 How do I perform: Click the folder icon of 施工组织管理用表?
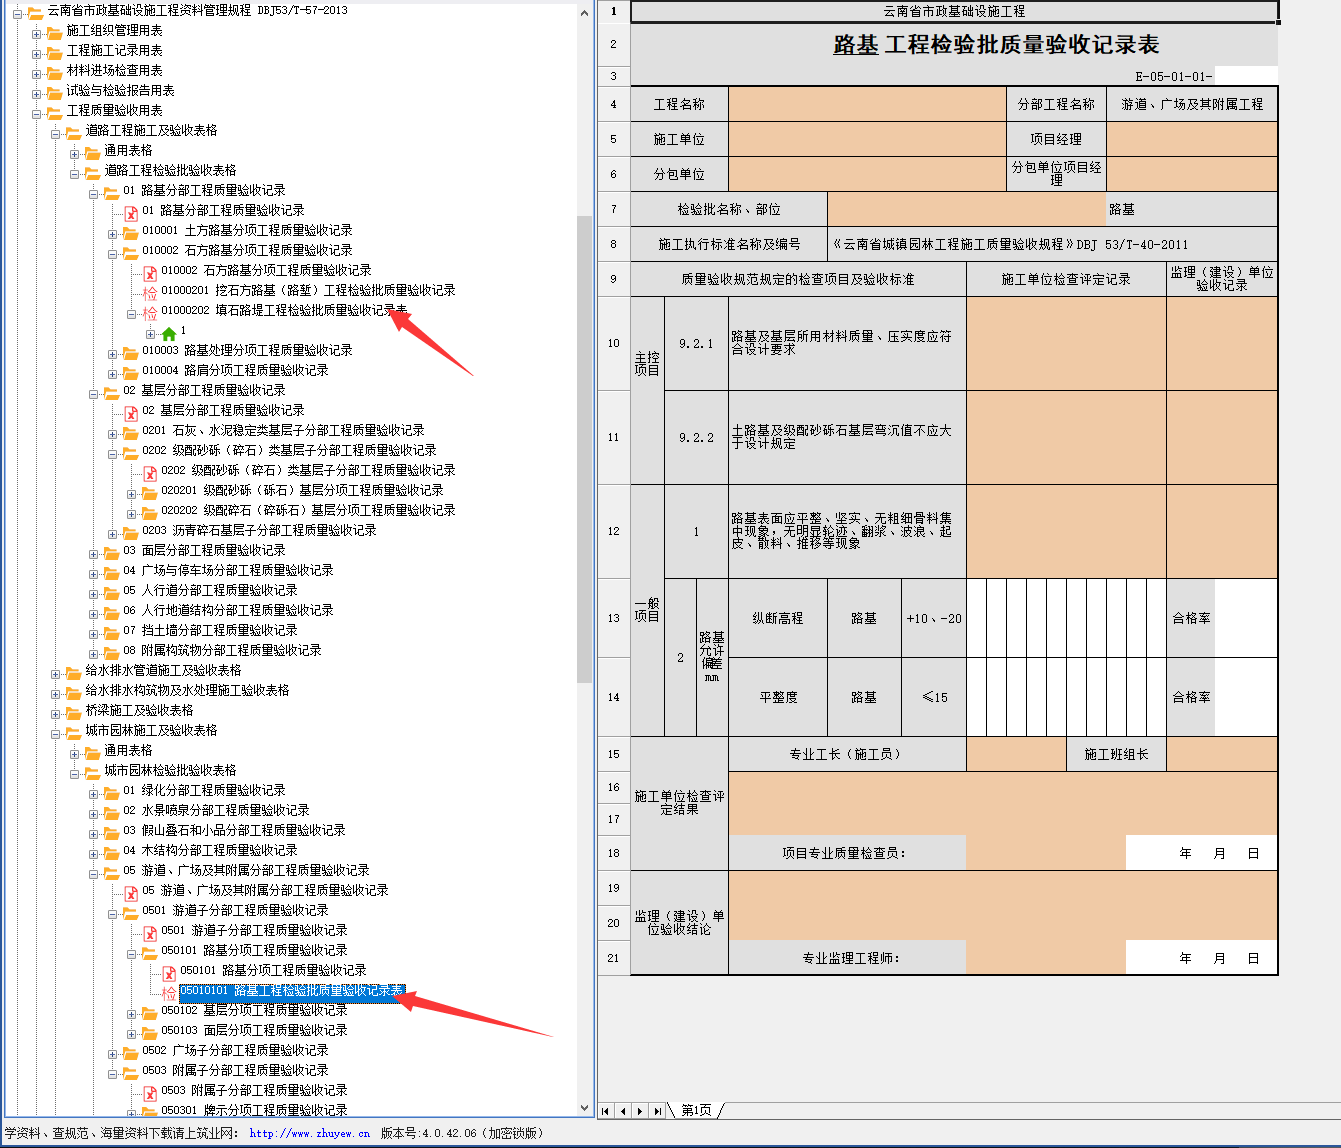click(53, 32)
